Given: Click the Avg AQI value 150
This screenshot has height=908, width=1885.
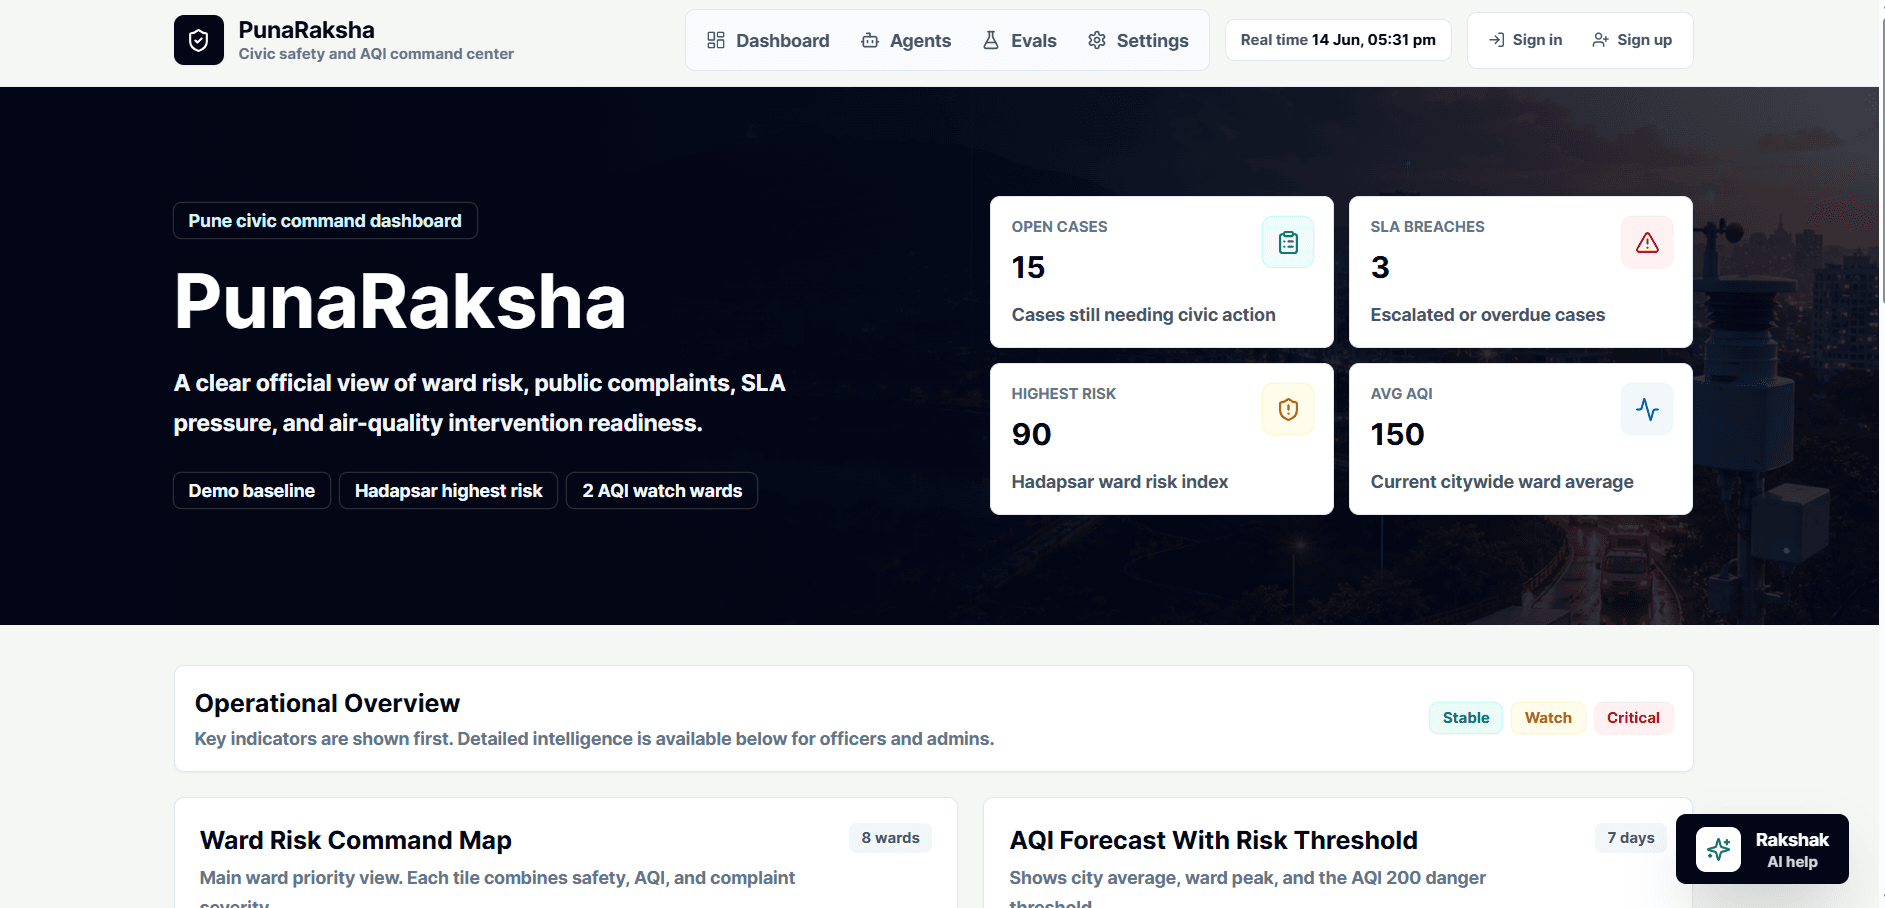Looking at the screenshot, I should [1397, 435].
